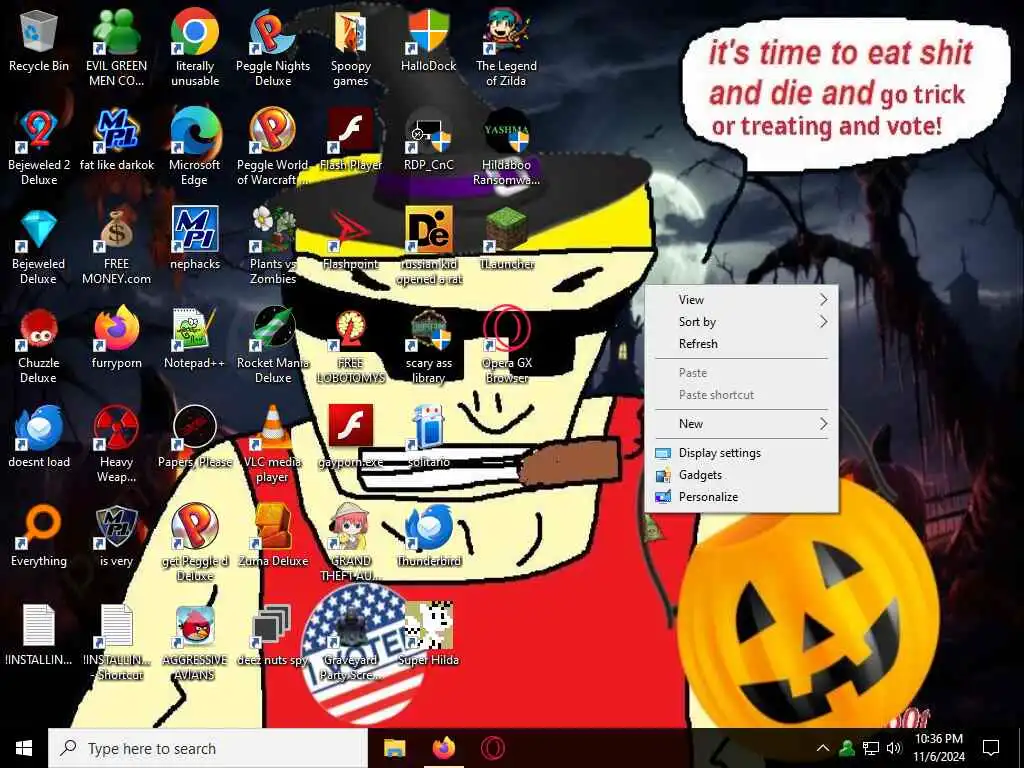Open the TLauncher Minecraft icon
Image resolution: width=1024 pixels, height=768 pixels.
(506, 239)
